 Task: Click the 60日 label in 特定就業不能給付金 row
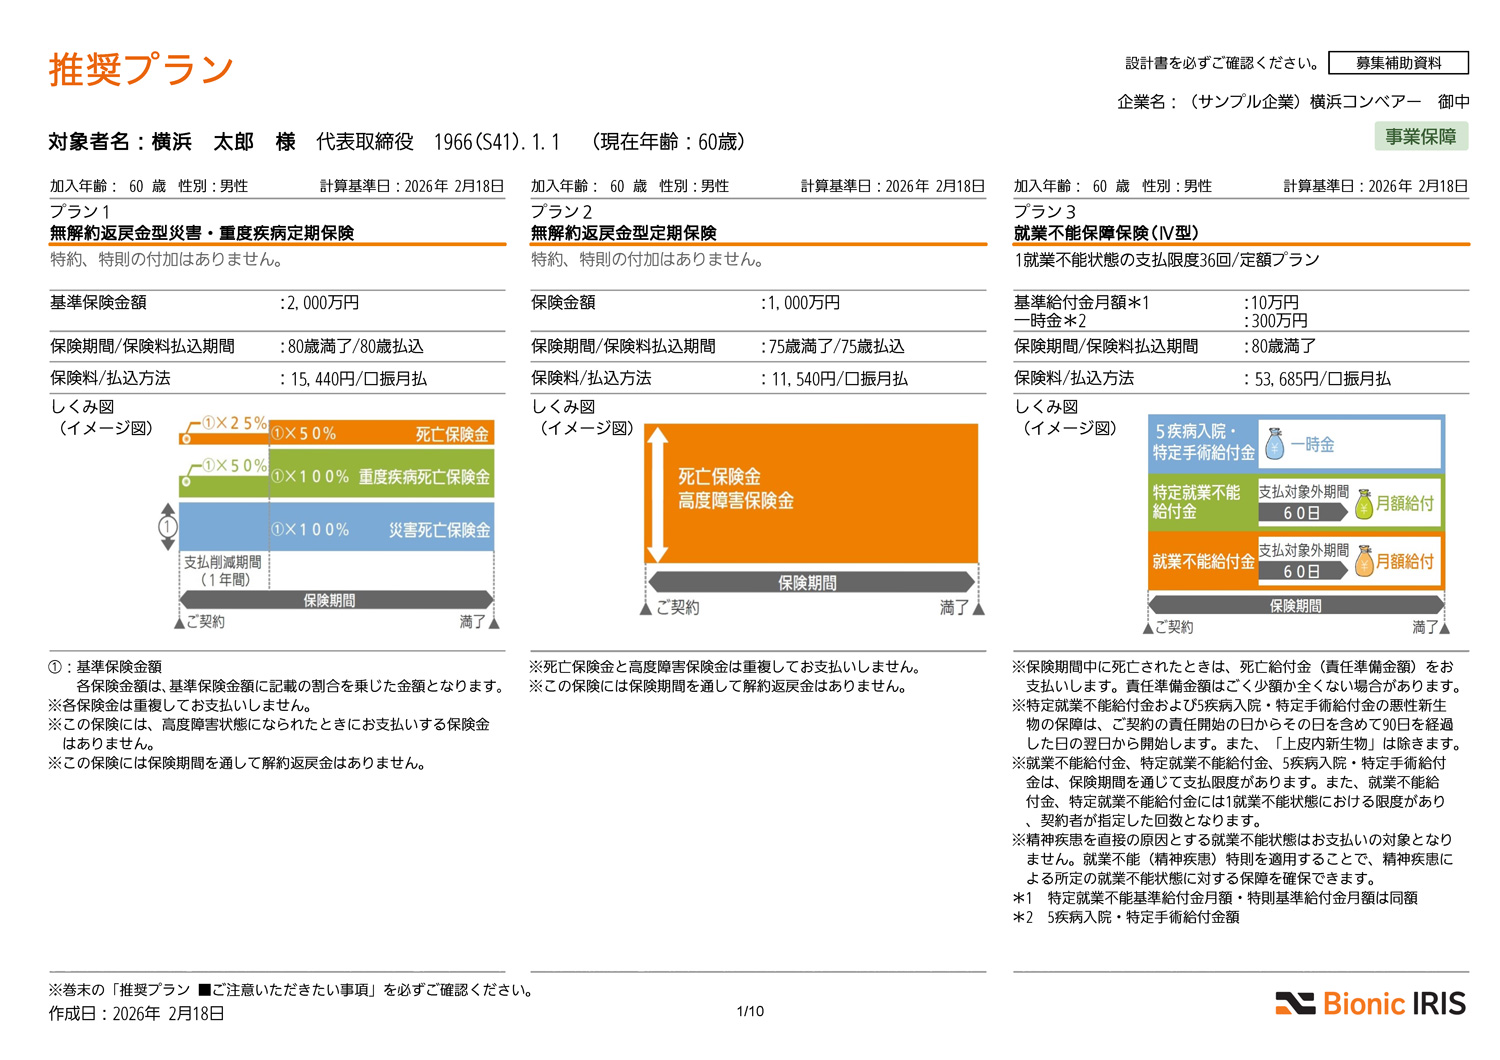point(1301,513)
